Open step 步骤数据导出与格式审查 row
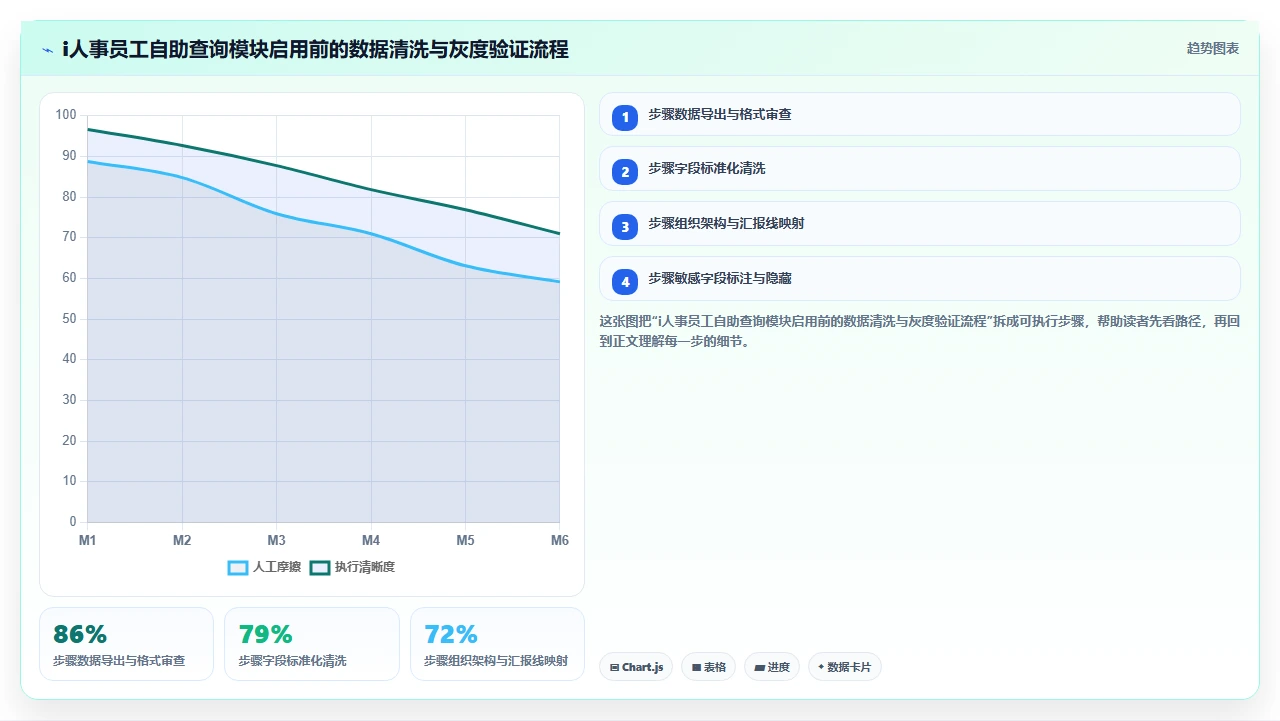The width and height of the screenshot is (1280, 721). pyautogui.click(x=920, y=114)
